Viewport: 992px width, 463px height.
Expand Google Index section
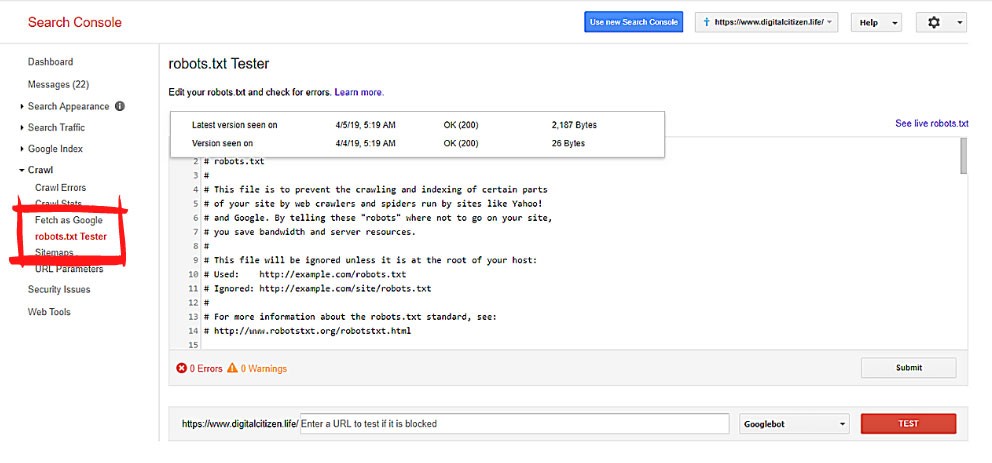[x=55, y=149]
